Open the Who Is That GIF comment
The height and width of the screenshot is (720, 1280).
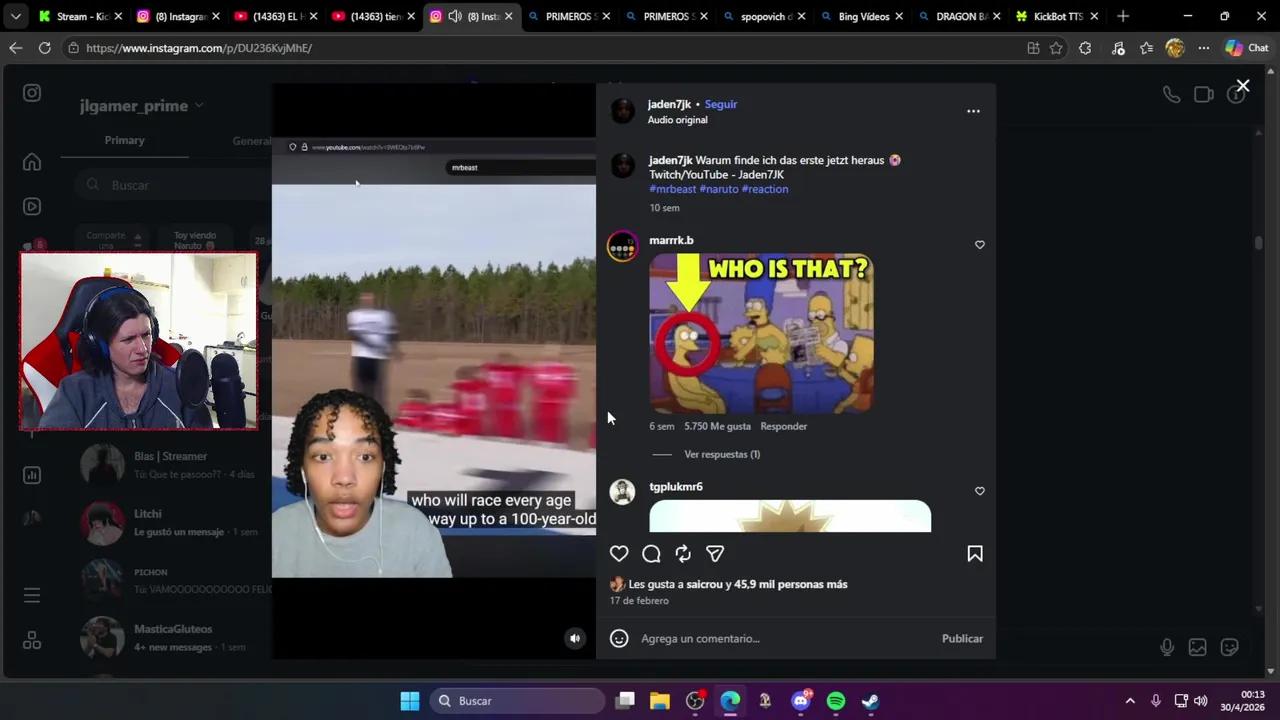click(x=761, y=333)
